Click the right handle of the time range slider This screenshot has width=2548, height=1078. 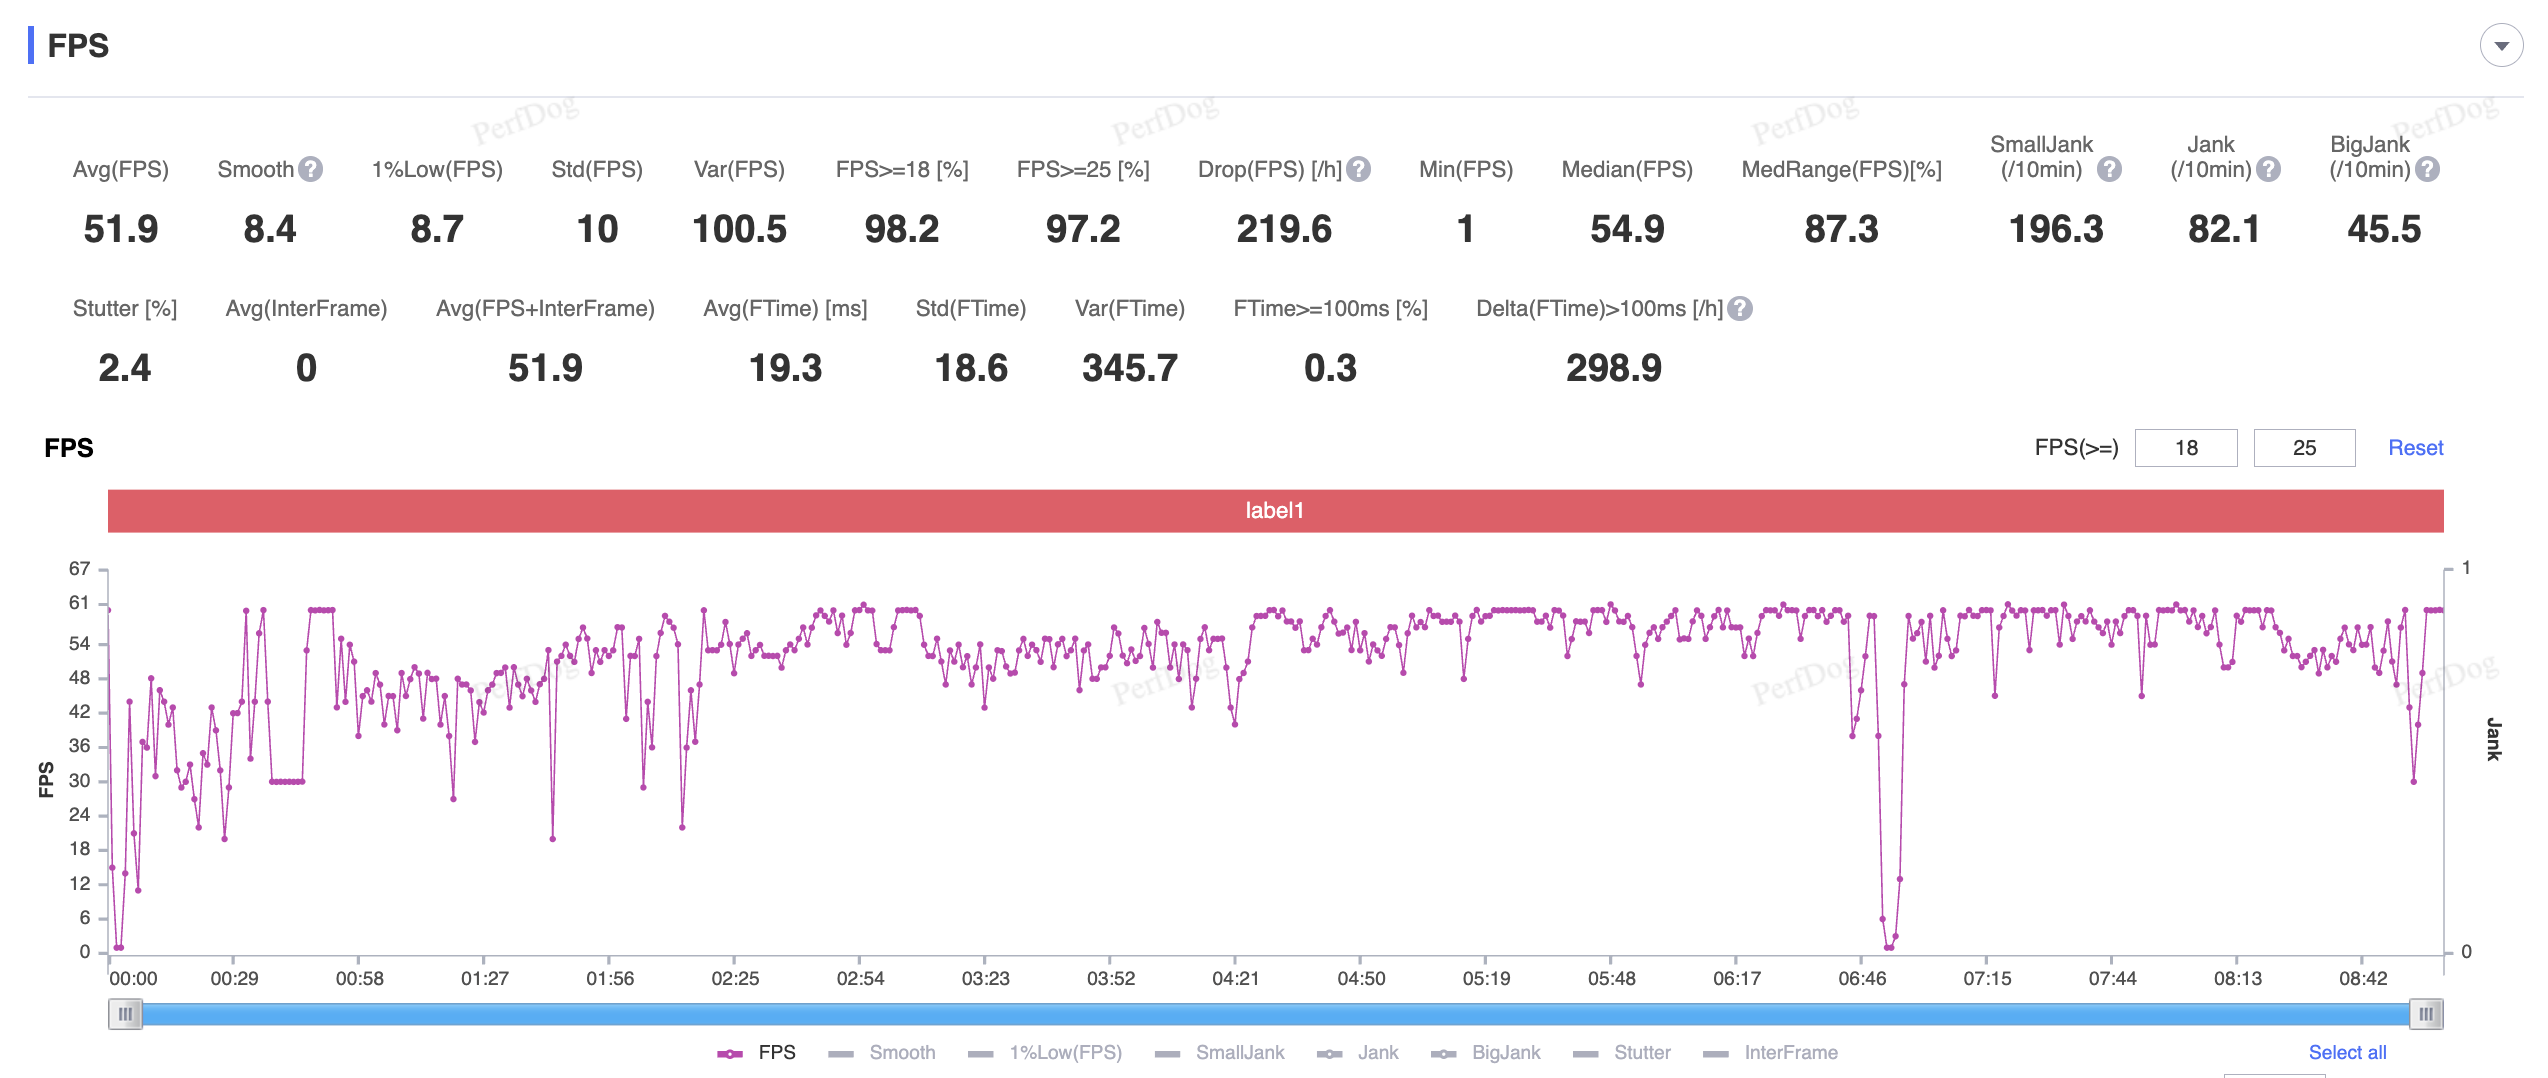point(2426,1014)
